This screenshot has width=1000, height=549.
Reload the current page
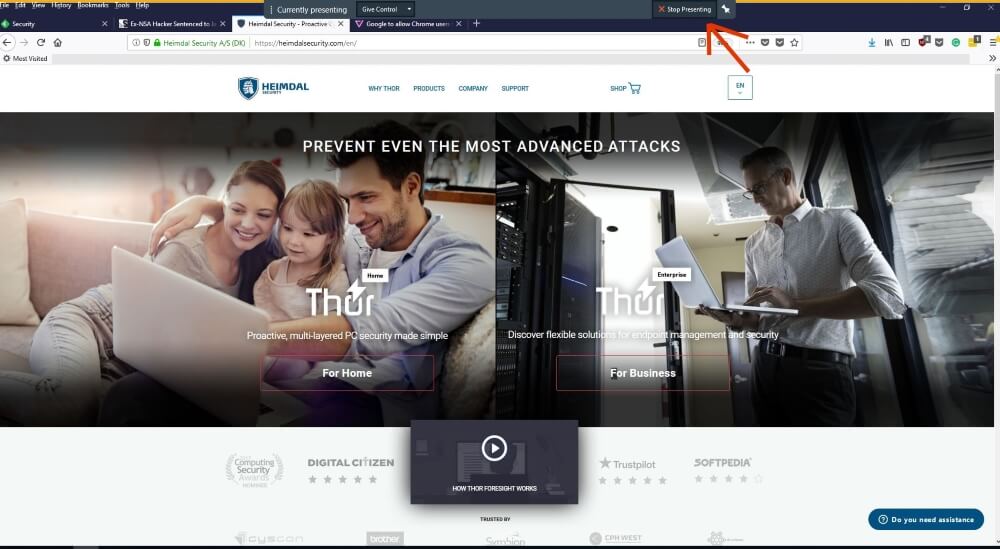41,43
